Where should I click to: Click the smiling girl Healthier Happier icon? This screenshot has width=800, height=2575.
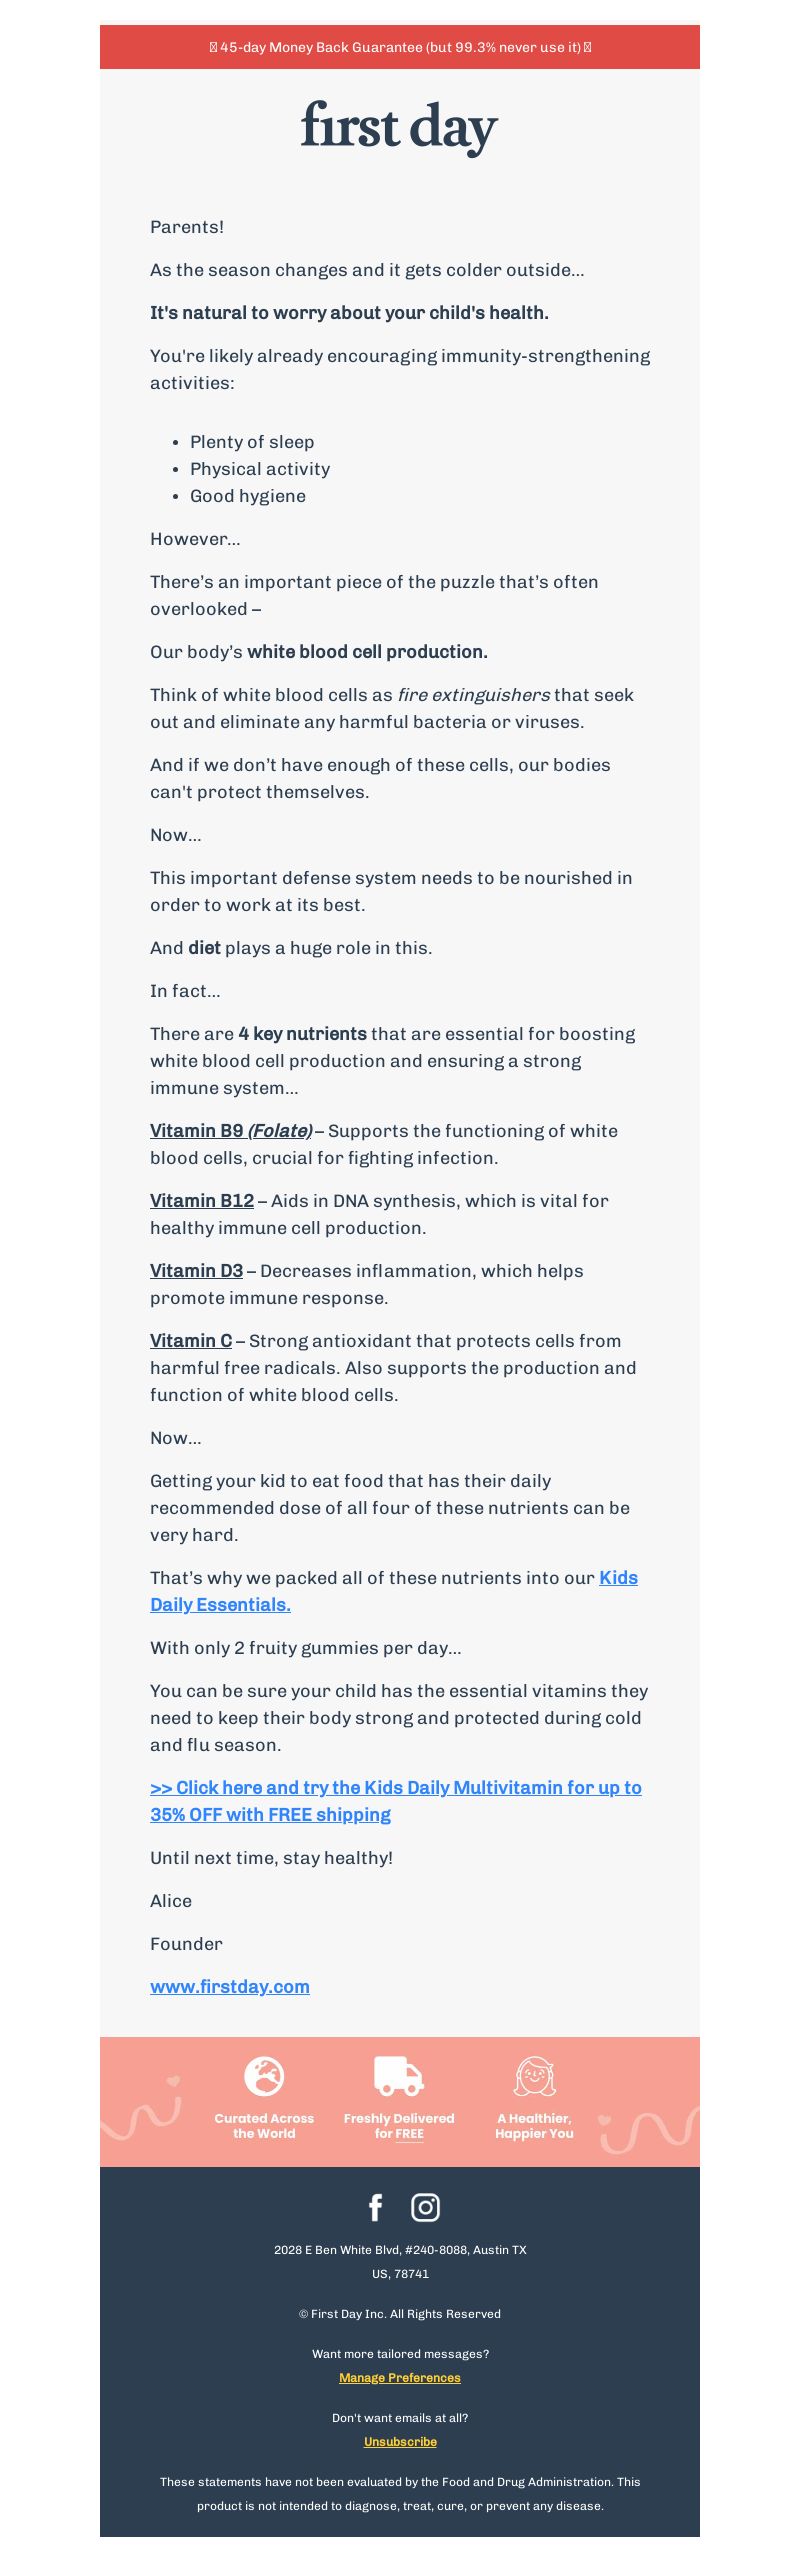click(534, 2077)
